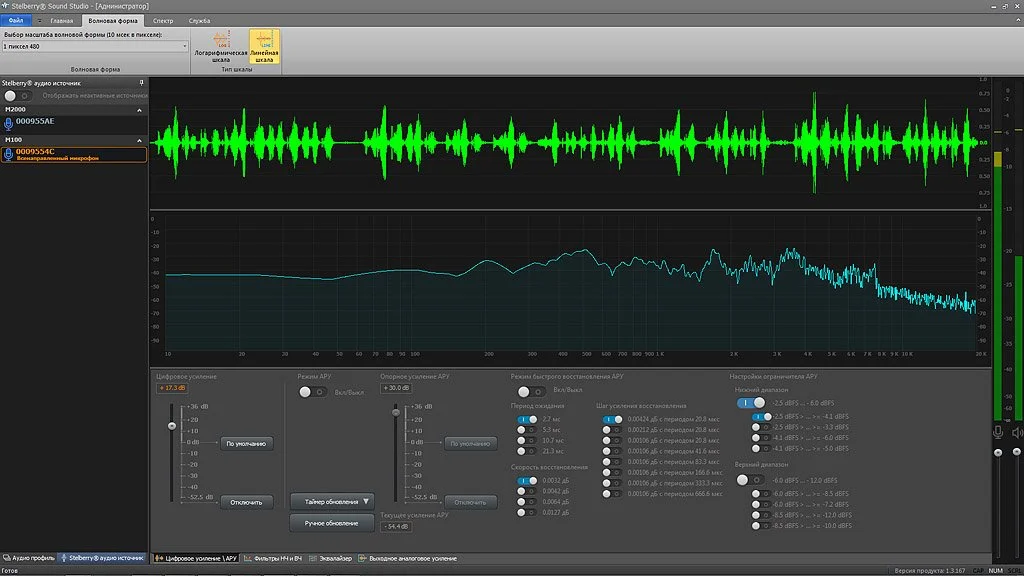The width and height of the screenshot is (1024, 576).
Task: Click the +30.0 dB reference gain field
Action: [x=396, y=388]
